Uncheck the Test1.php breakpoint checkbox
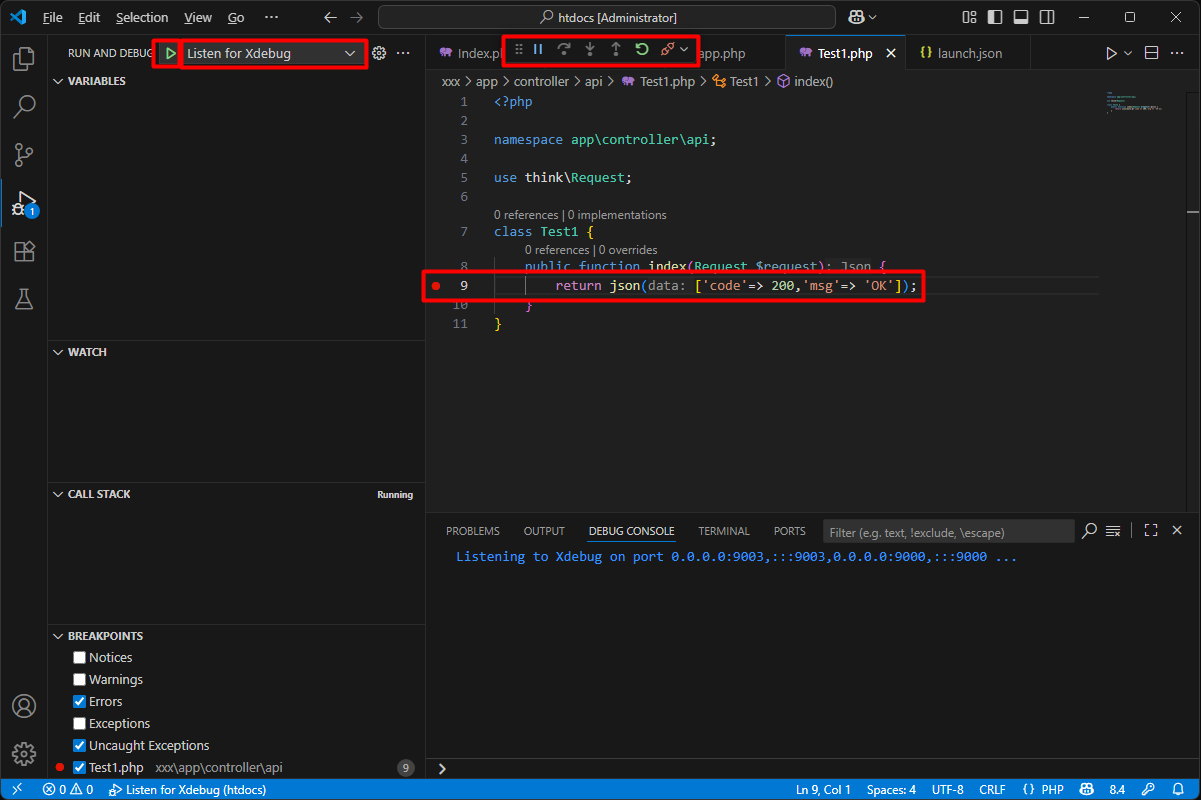 pos(80,767)
